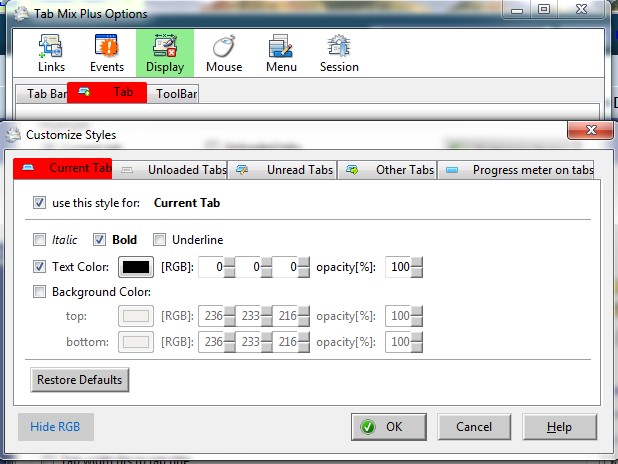Confirm styles with the OK button

[389, 427]
